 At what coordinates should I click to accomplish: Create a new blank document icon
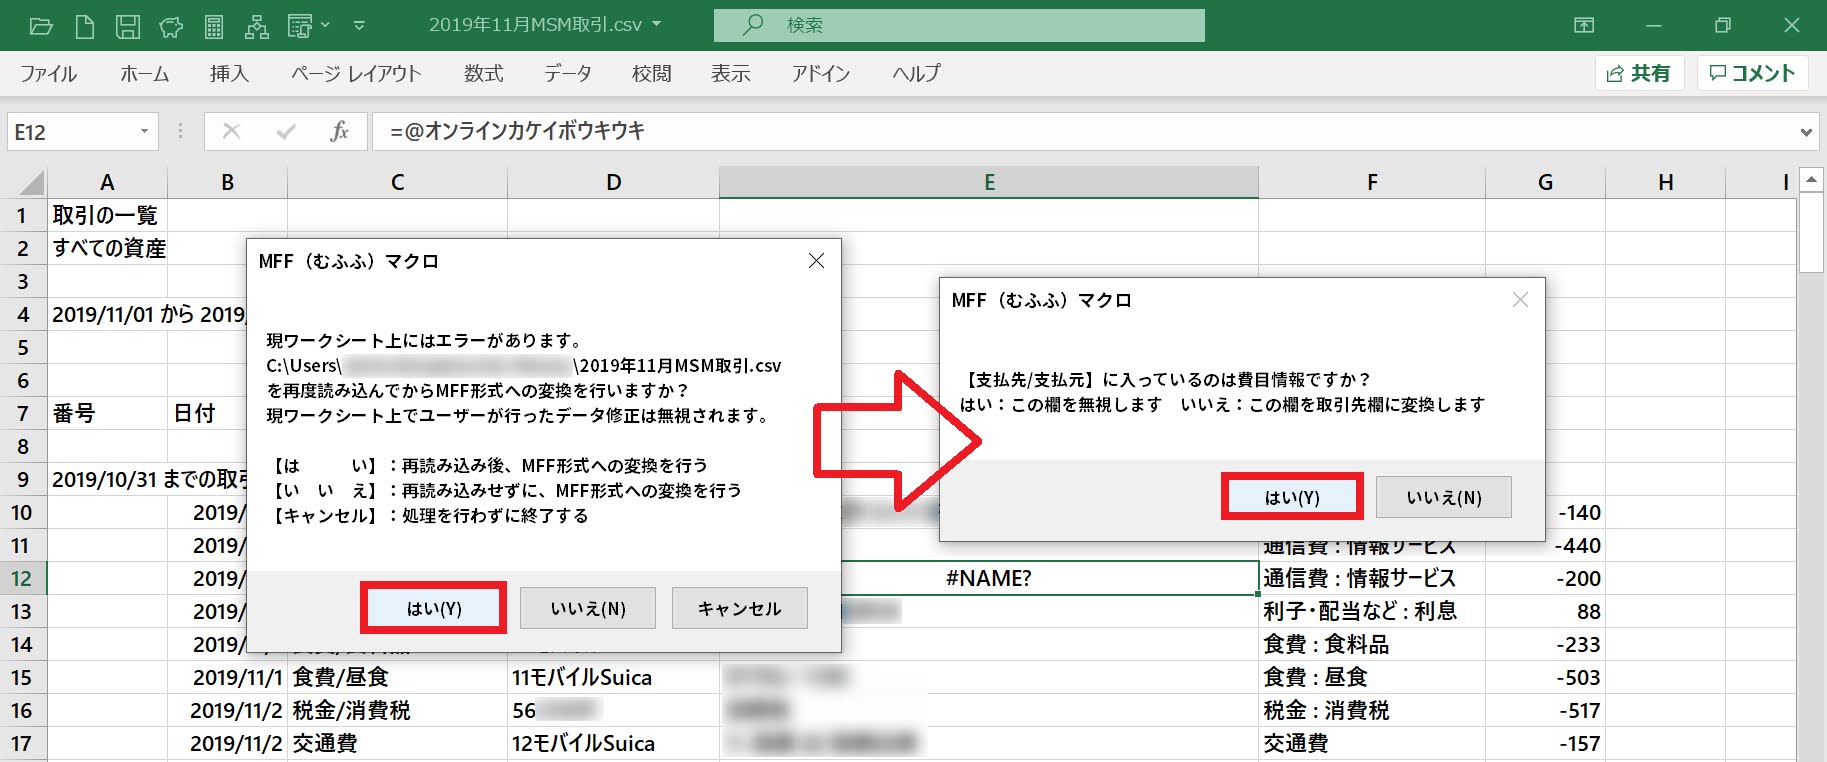point(85,26)
